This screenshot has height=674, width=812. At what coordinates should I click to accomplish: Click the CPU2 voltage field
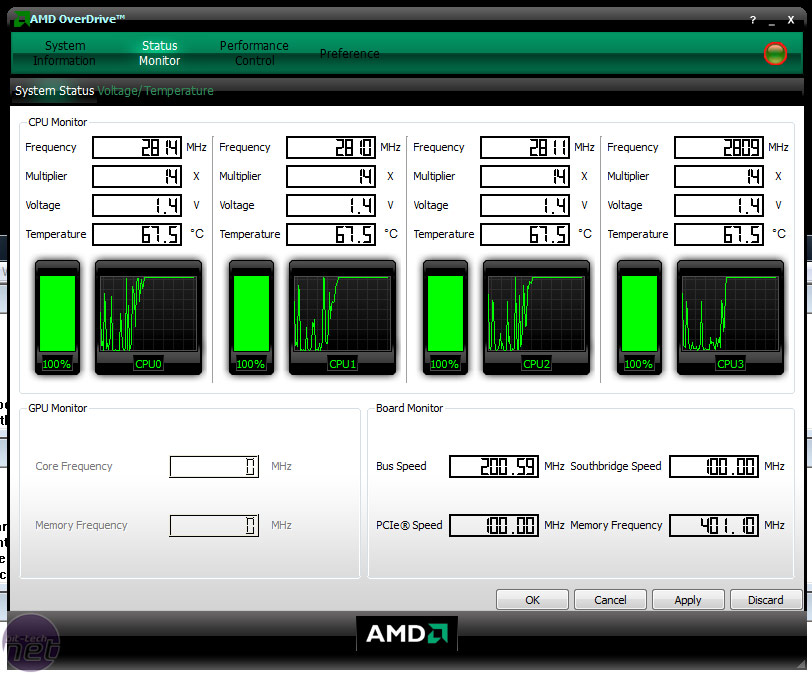pos(525,206)
